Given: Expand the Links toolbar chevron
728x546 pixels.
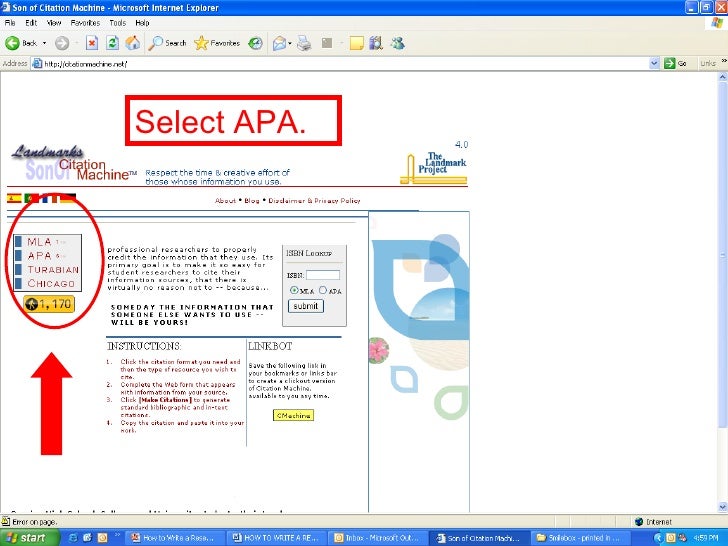Looking at the screenshot, I should pyautogui.click(x=723, y=61).
